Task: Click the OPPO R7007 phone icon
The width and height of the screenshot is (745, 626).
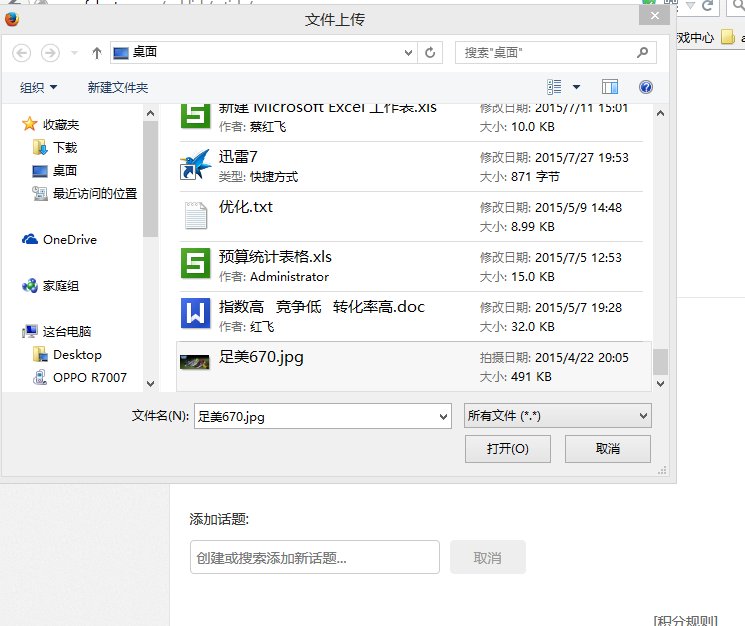Action: (x=40, y=377)
